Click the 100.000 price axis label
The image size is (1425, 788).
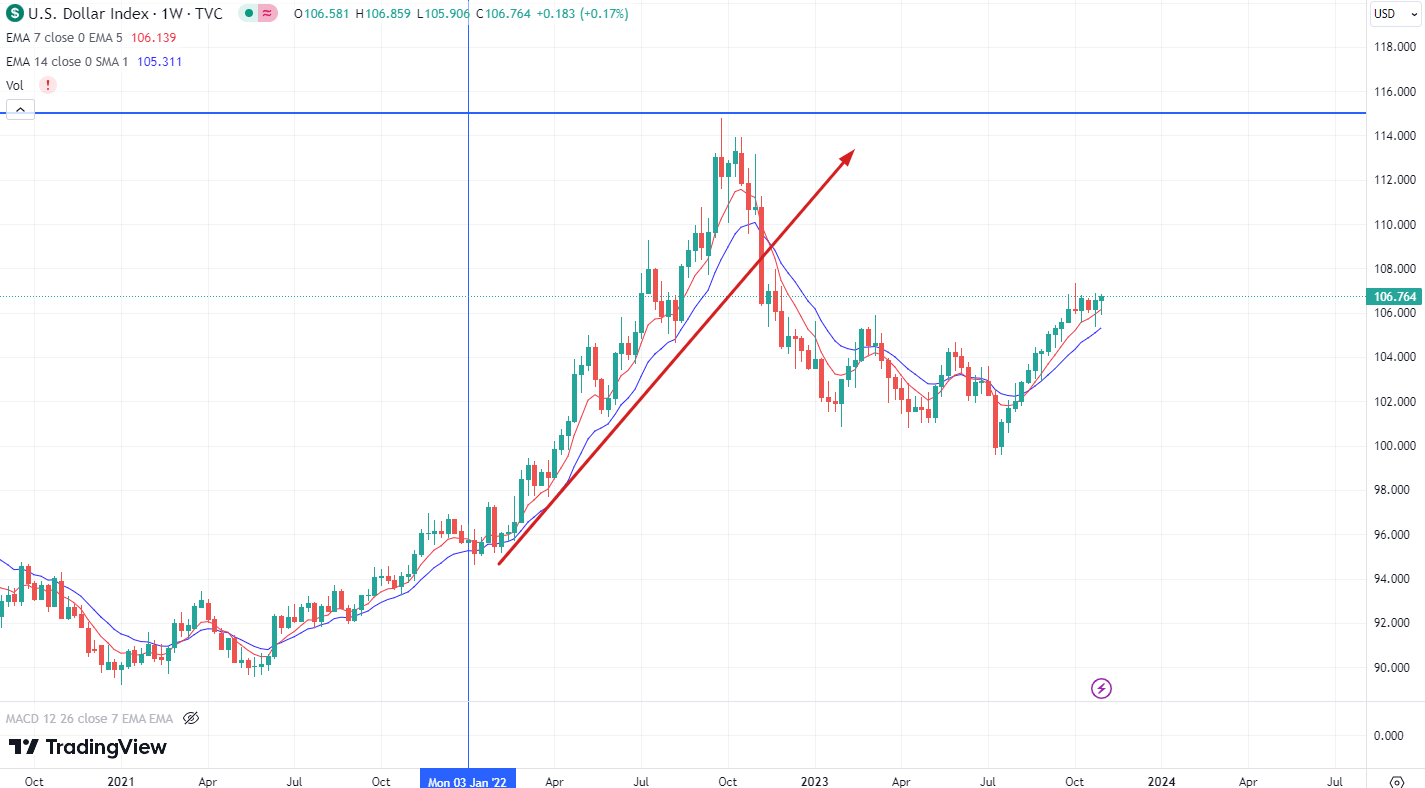(x=1394, y=446)
